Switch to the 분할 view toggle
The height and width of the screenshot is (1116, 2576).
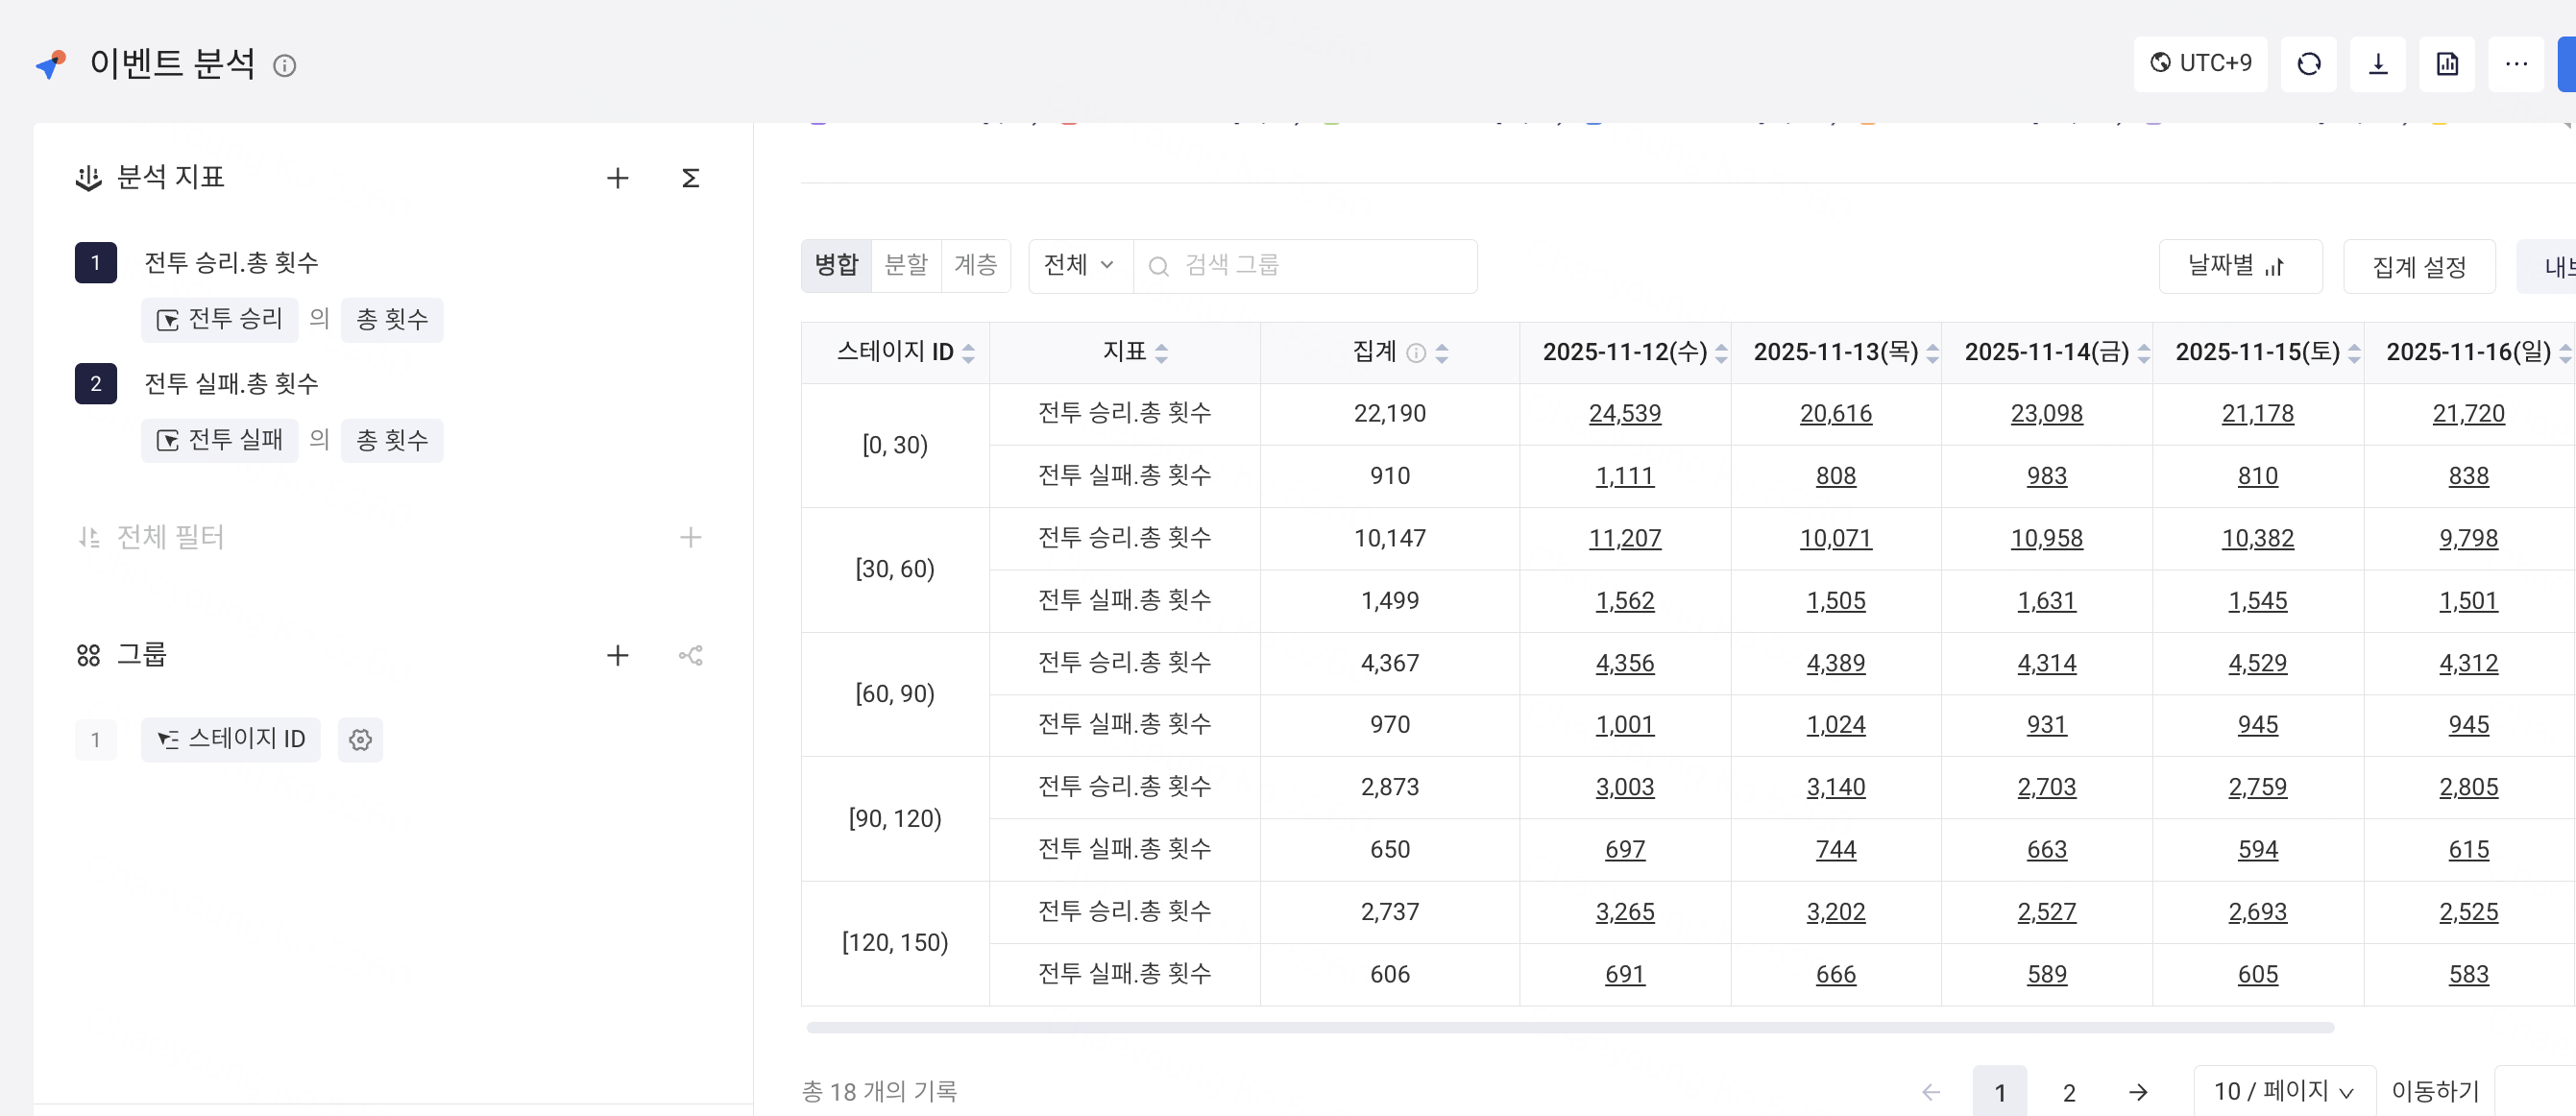point(906,265)
